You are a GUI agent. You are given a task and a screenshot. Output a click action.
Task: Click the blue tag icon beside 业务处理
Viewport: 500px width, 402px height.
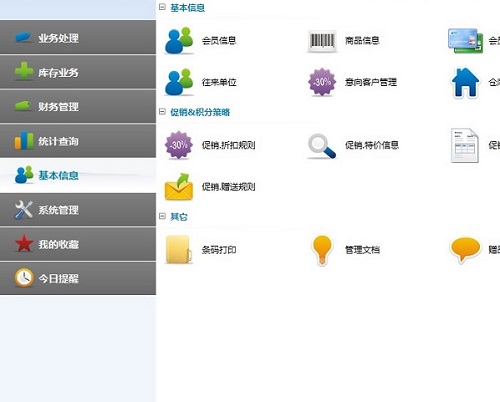click(23, 37)
